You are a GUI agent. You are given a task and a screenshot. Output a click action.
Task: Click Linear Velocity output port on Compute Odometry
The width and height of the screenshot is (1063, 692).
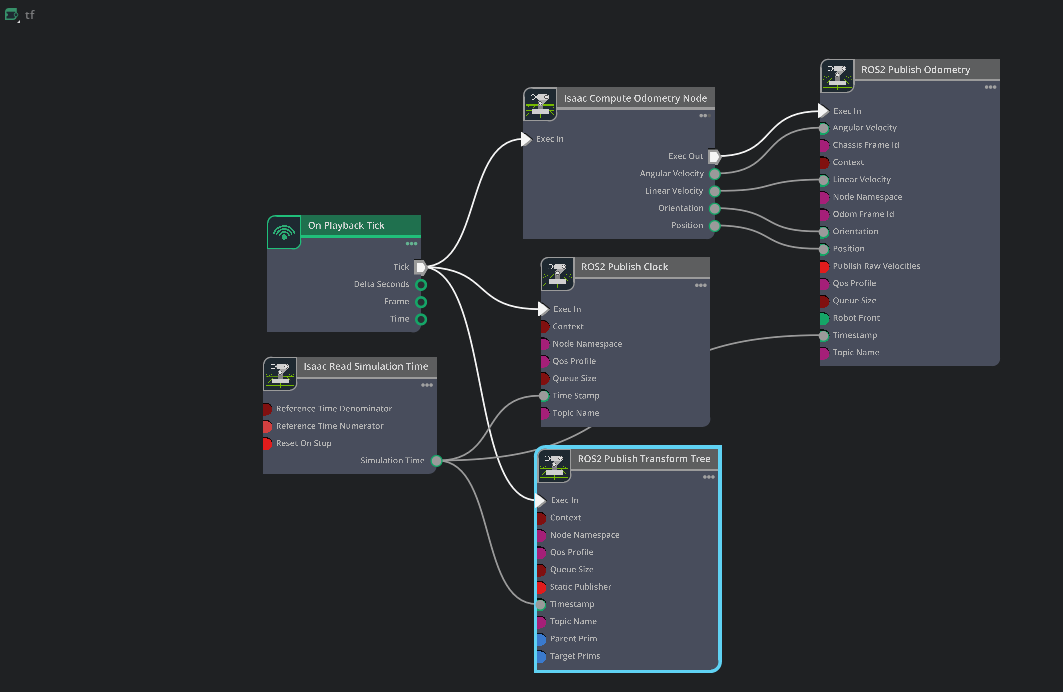click(x=715, y=191)
